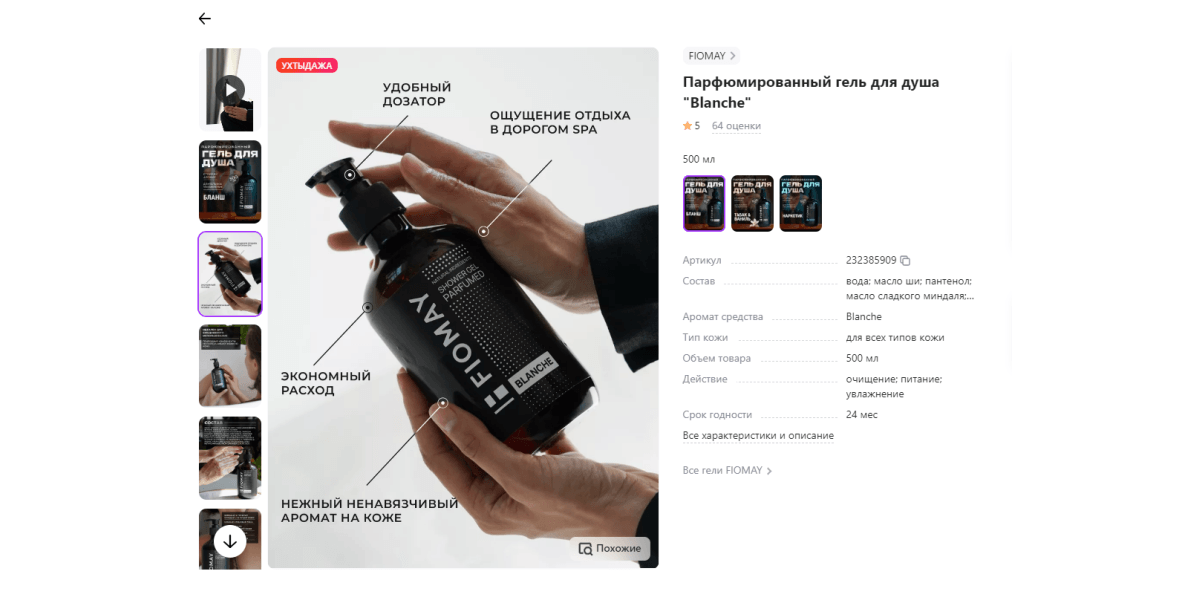
Task: Open Все гели FIOMAY link
Action: click(x=727, y=471)
